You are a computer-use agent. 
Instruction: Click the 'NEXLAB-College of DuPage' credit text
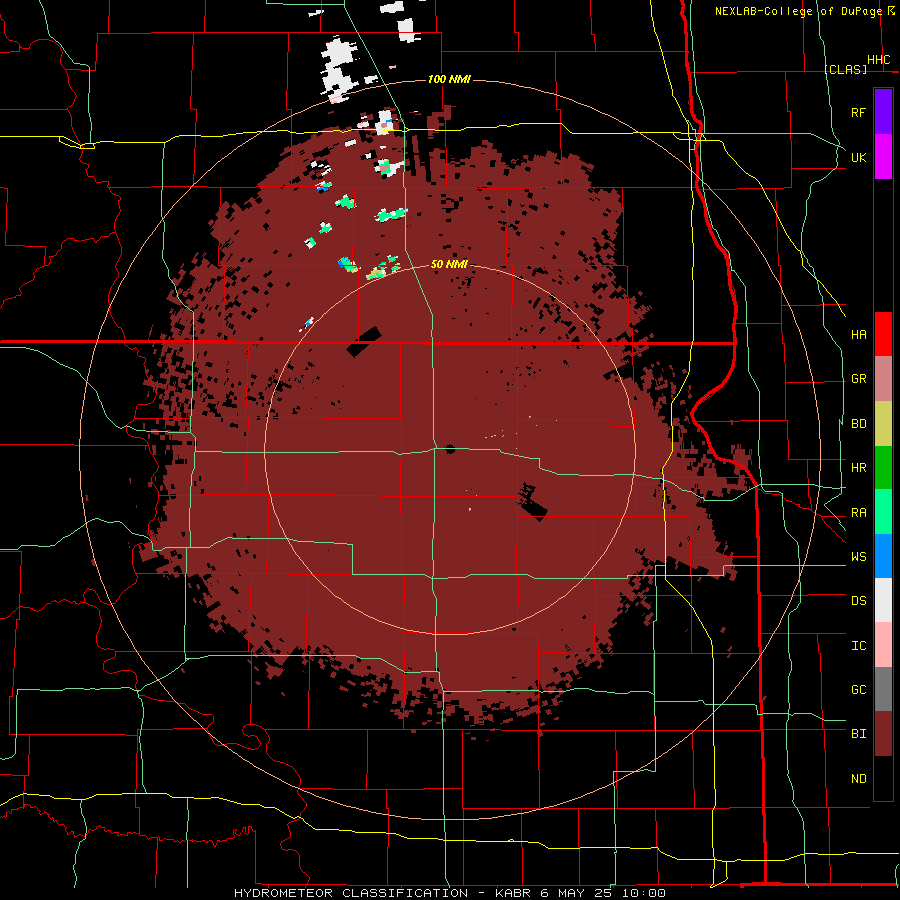(x=799, y=11)
